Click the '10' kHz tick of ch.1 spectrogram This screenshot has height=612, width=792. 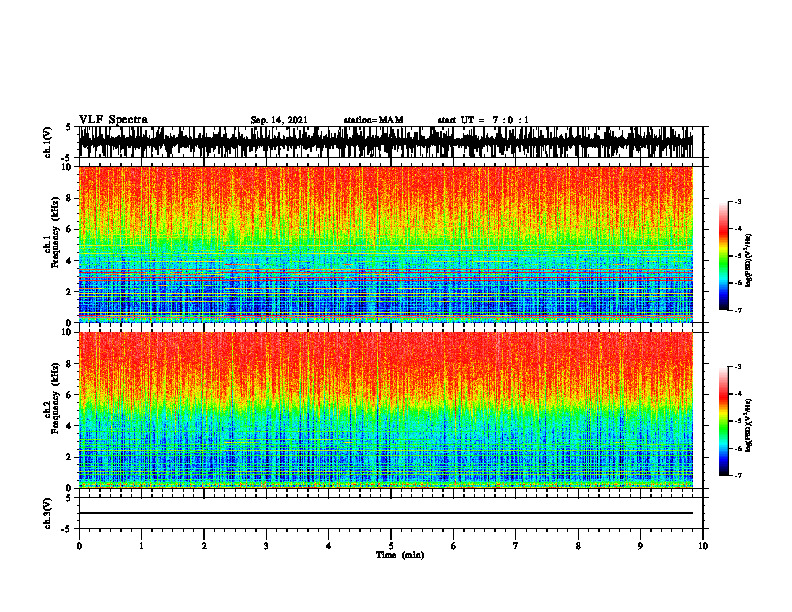pyautogui.click(x=67, y=167)
